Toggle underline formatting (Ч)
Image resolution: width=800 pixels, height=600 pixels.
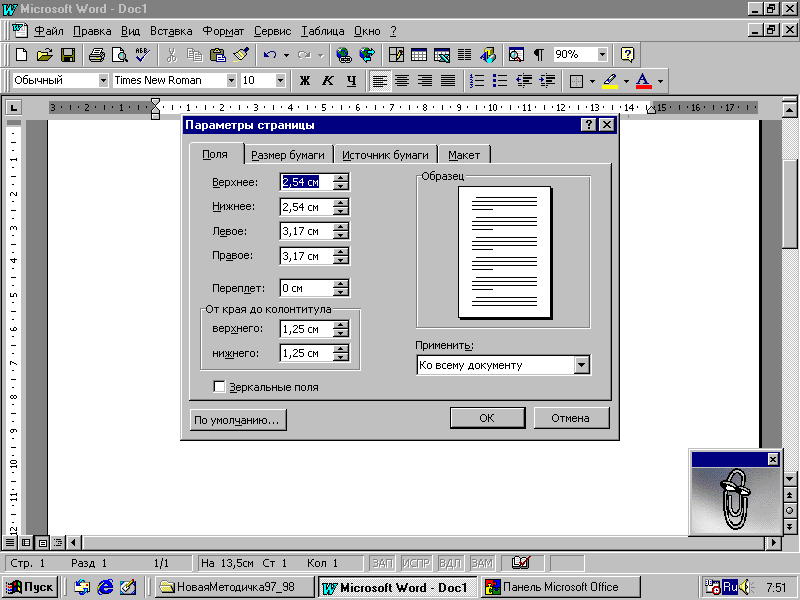[351, 81]
